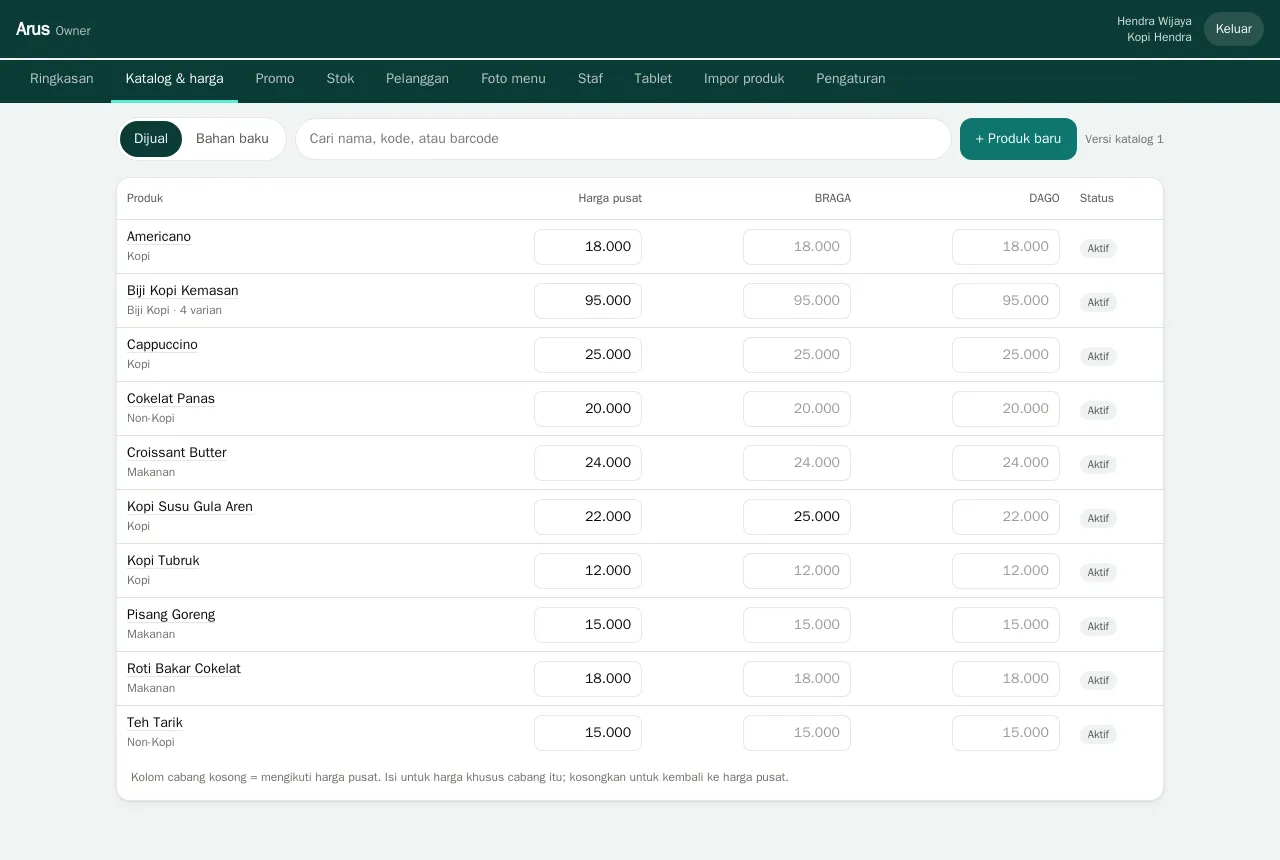The image size is (1280, 860).
Task: Click the BRAGA column header
Action: [x=833, y=198]
